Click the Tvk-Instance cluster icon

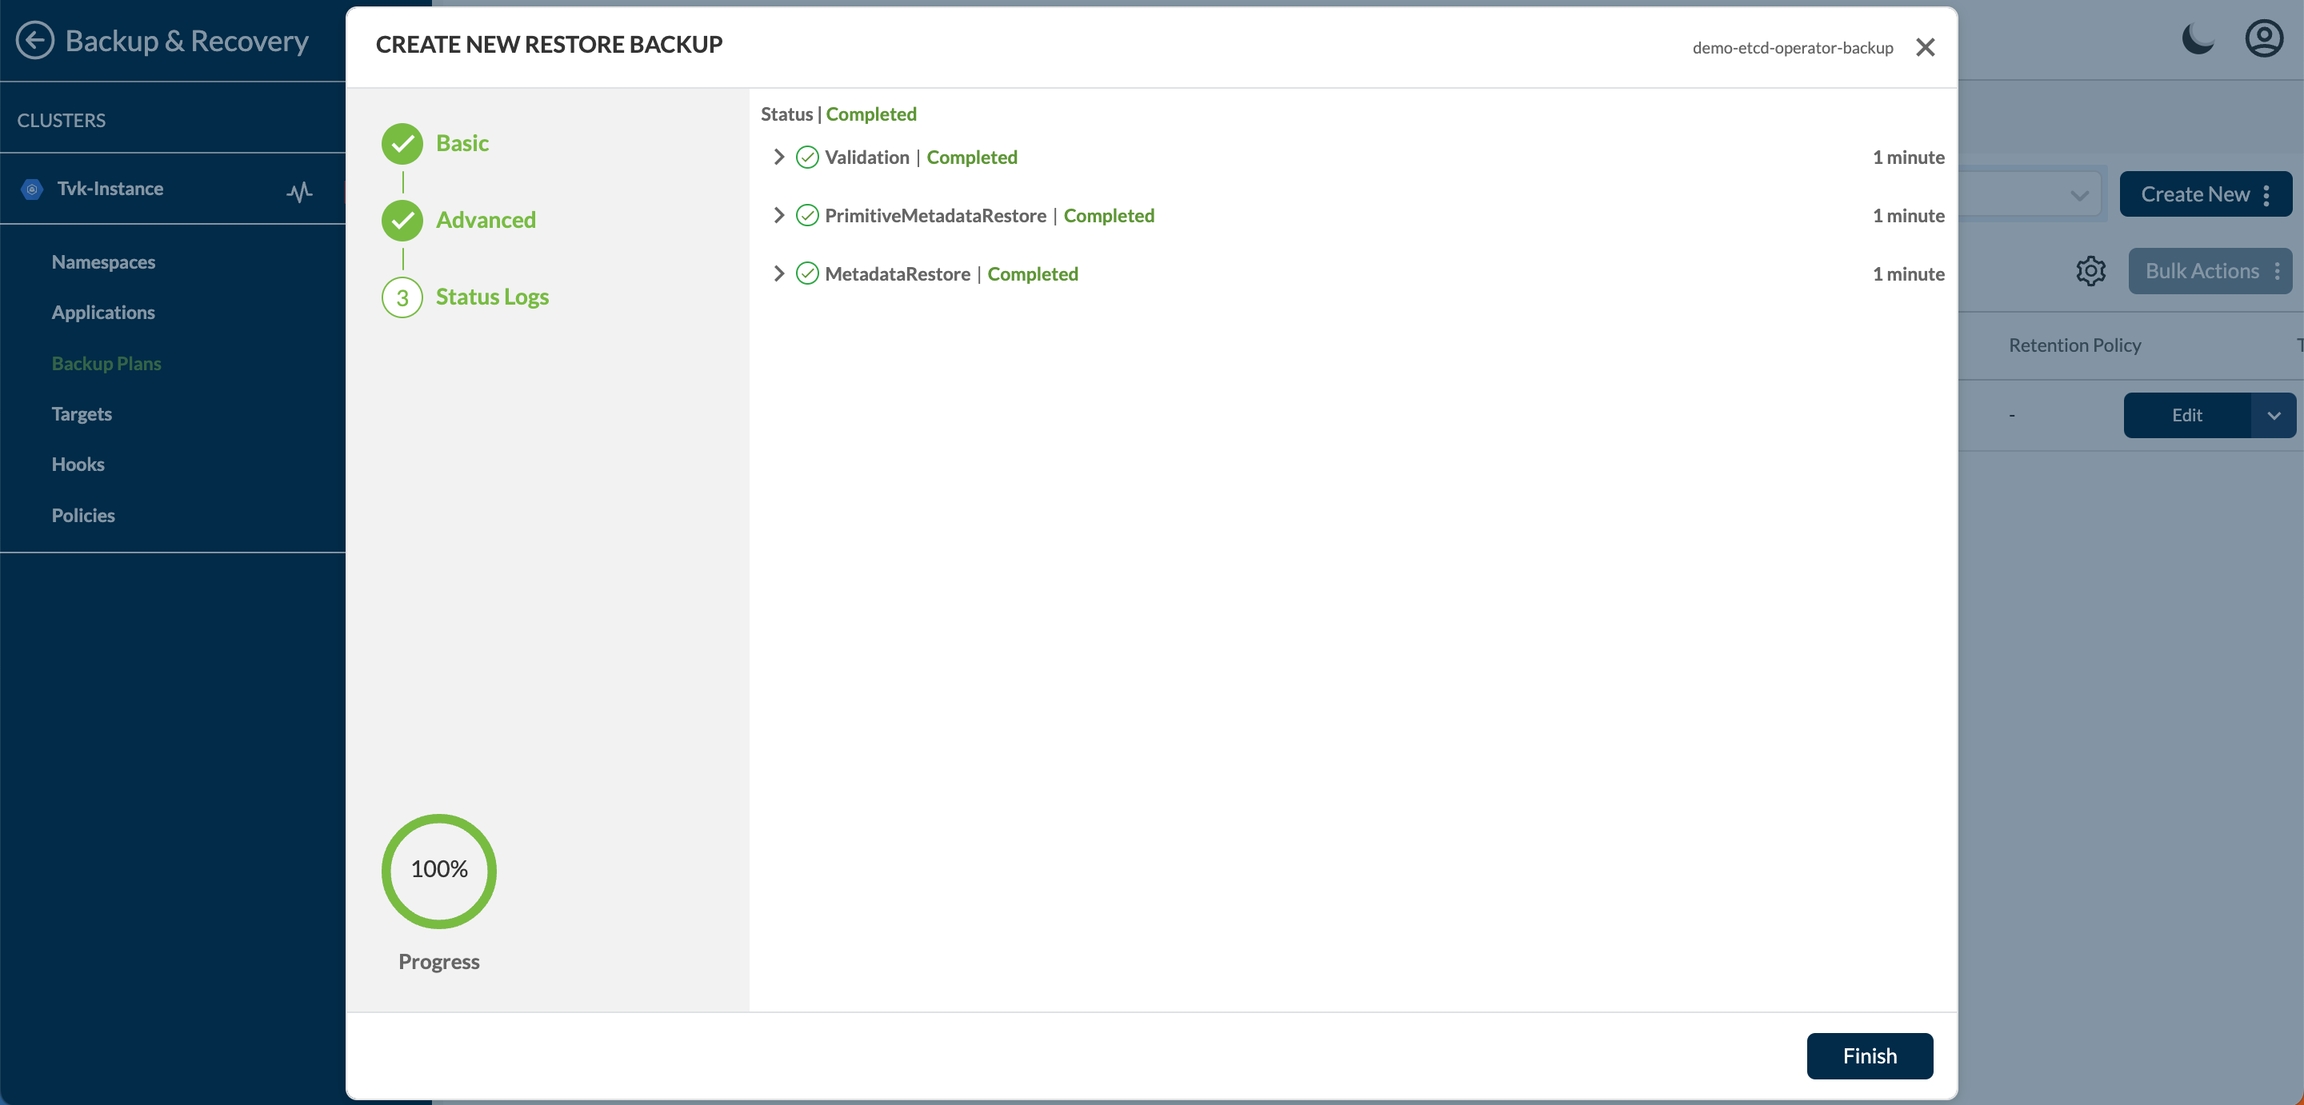32,189
